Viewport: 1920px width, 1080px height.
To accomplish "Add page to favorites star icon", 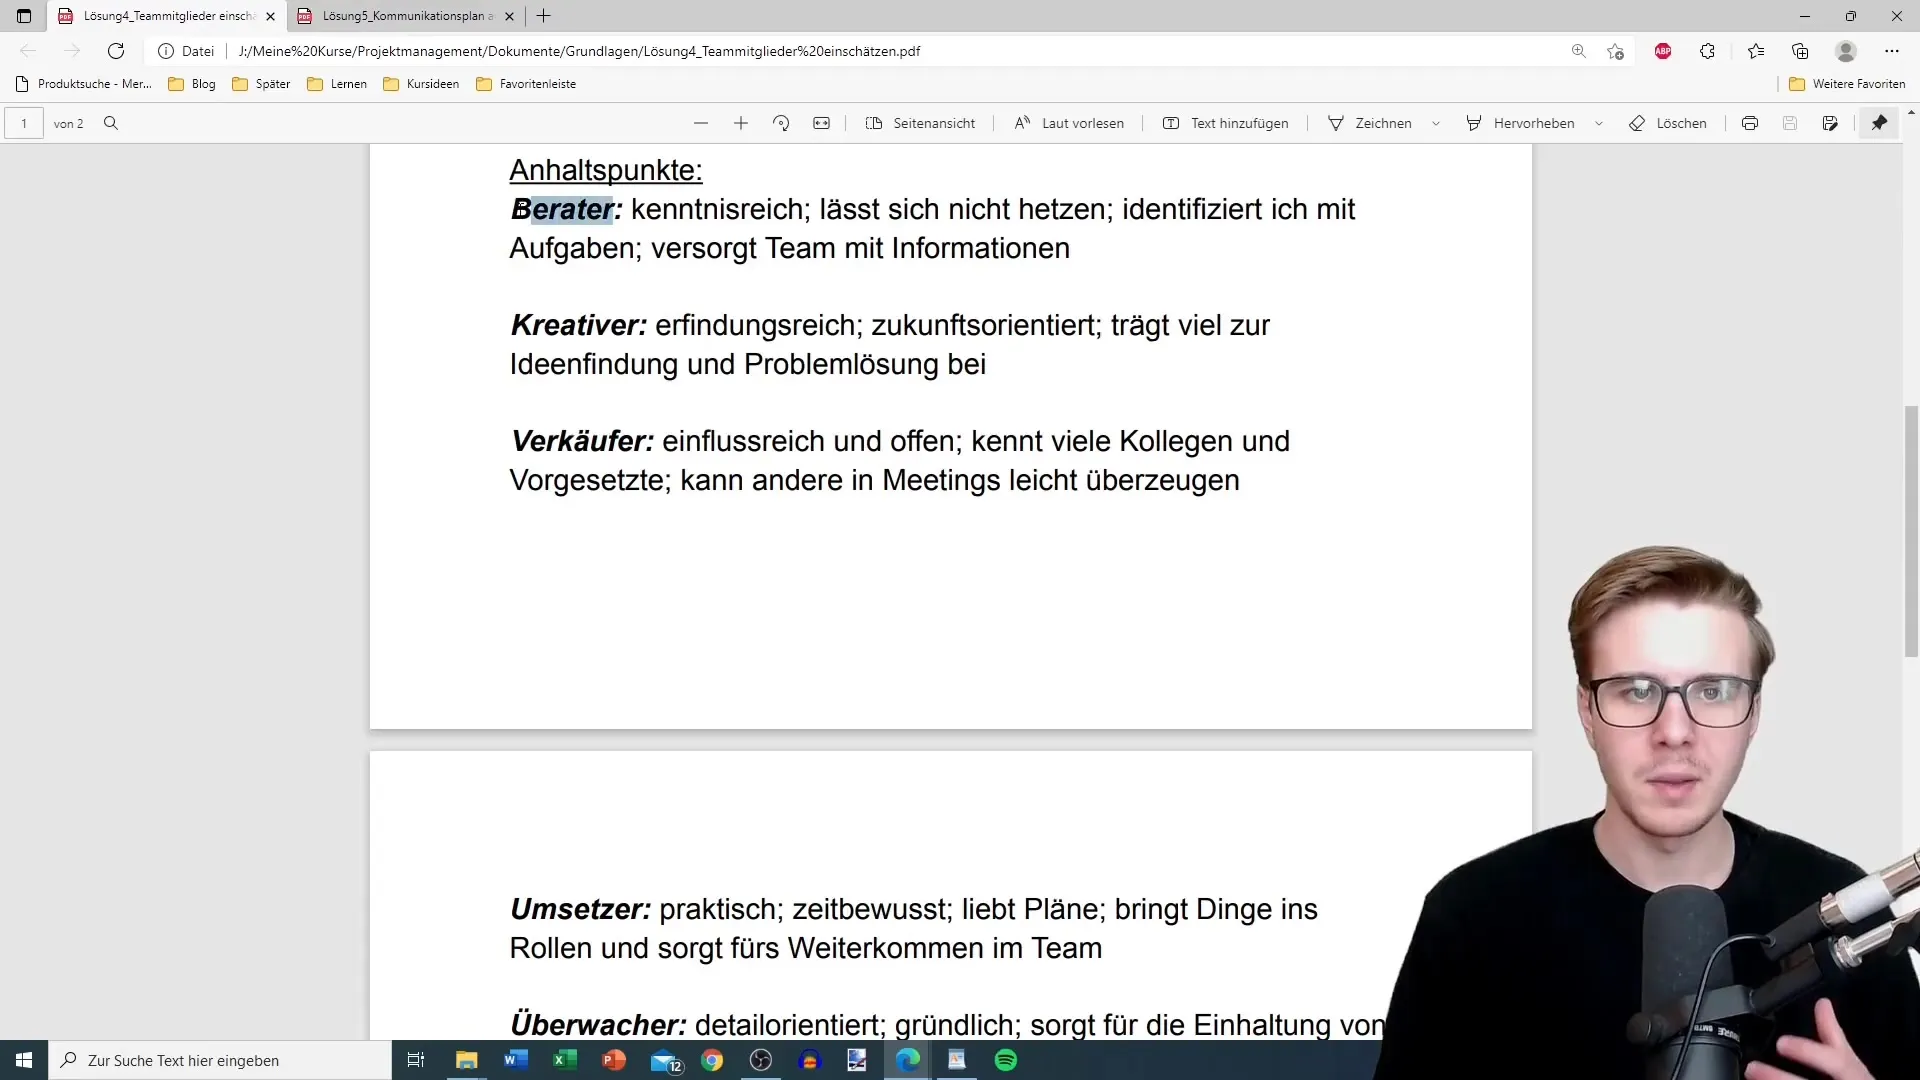I will (x=1615, y=51).
